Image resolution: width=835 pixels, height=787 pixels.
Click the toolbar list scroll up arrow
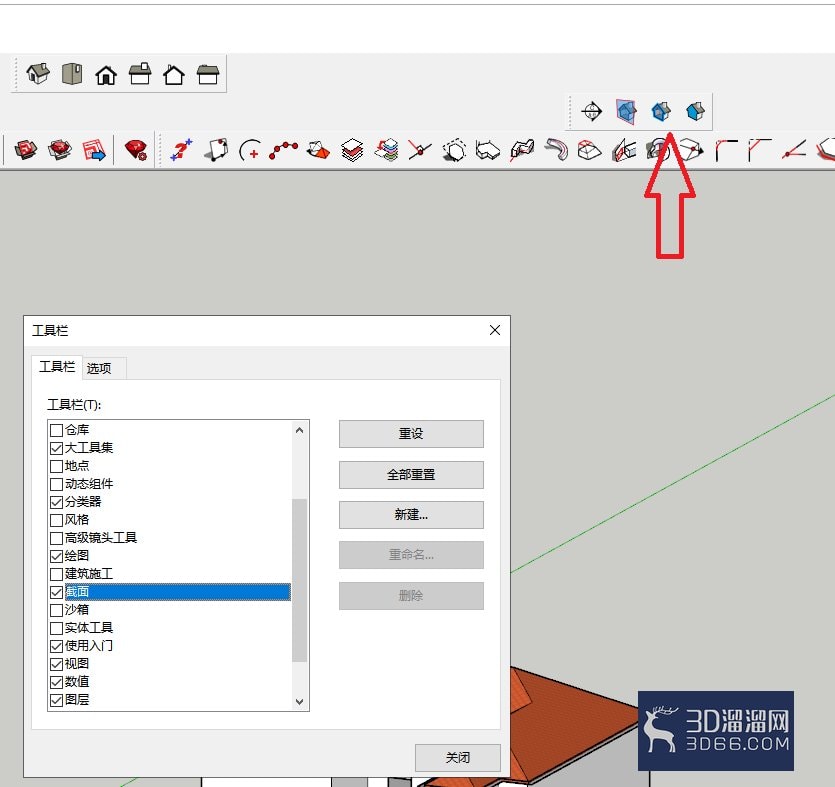pyautogui.click(x=299, y=430)
